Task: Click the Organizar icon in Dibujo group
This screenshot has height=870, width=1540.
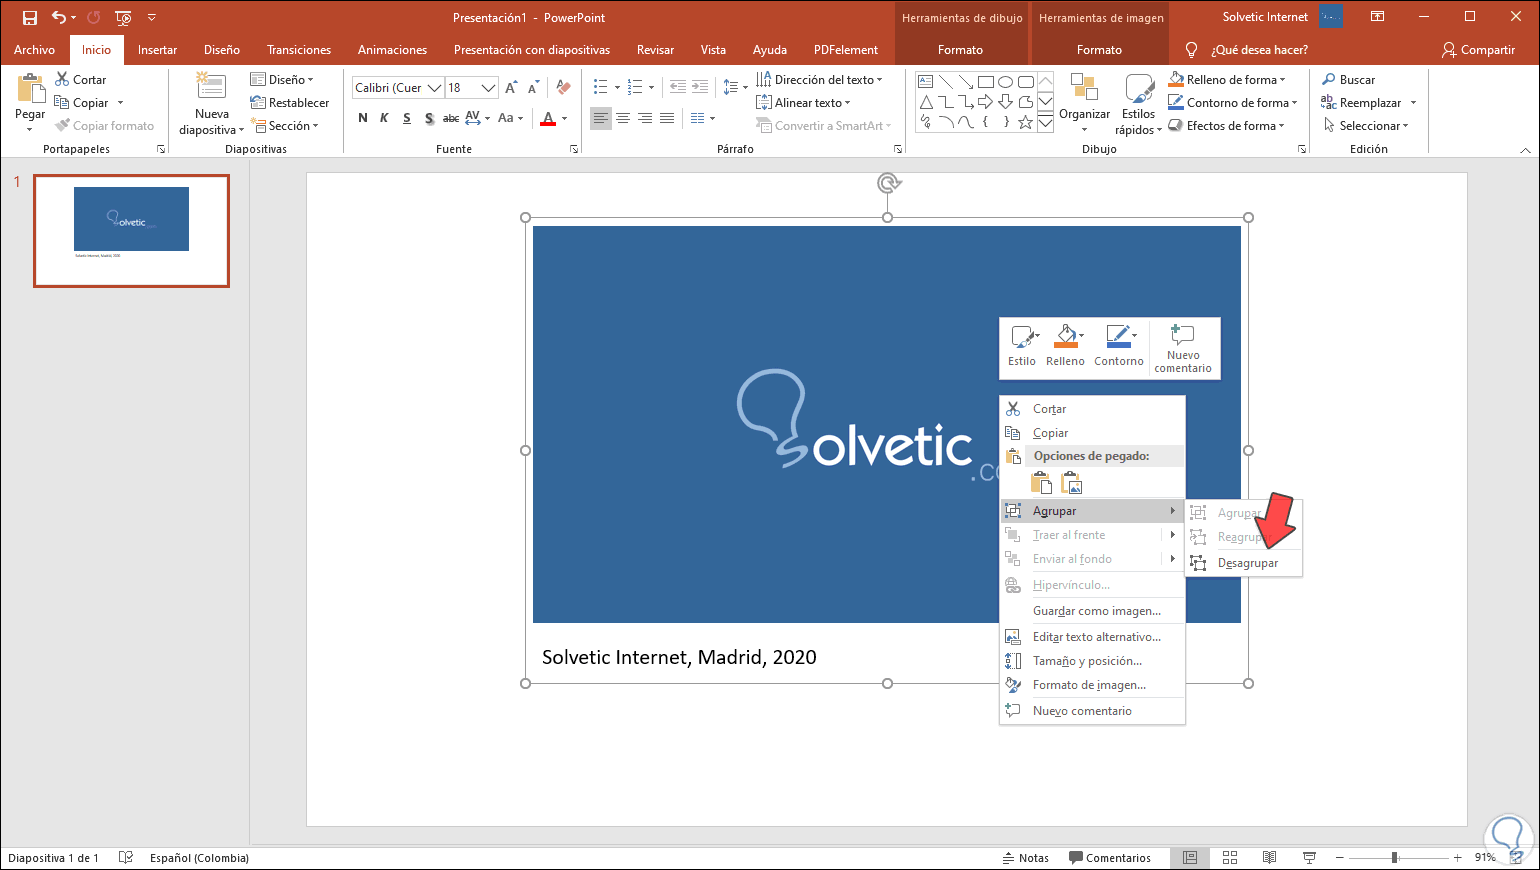Action: pyautogui.click(x=1084, y=88)
